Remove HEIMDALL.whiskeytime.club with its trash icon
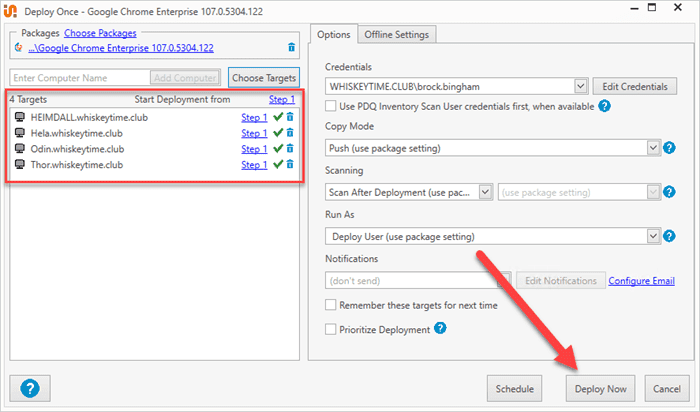700x412 pixels. [x=290, y=117]
